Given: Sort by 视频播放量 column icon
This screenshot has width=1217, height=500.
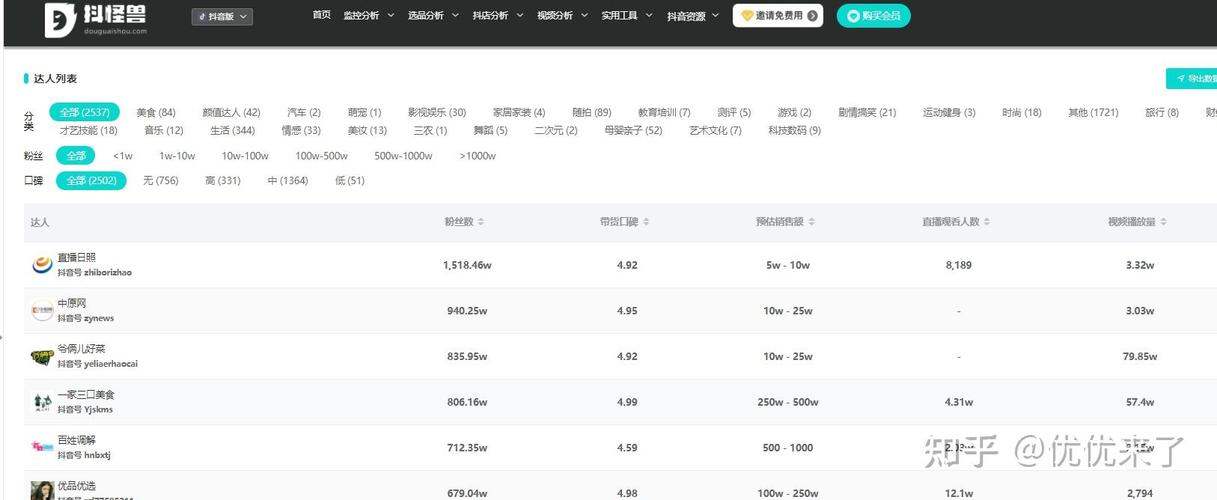Looking at the screenshot, I should 1163,222.
